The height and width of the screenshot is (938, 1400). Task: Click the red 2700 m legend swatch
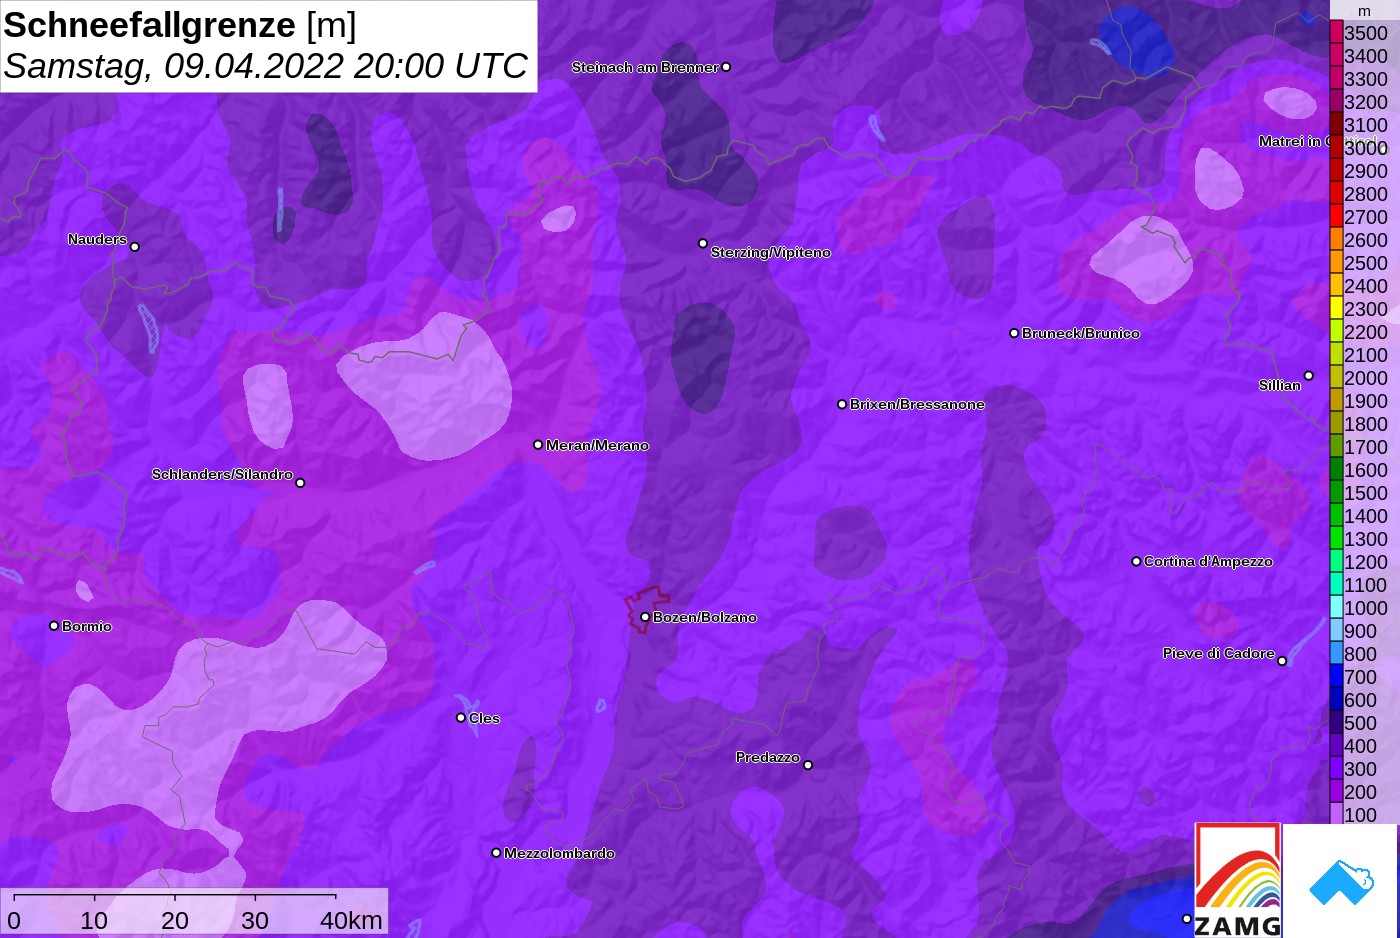tap(1336, 216)
